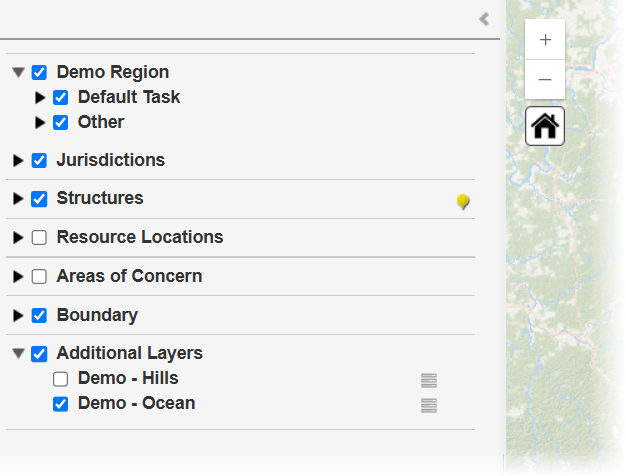The image size is (626, 476).
Task: Select the Other label
Action: click(101, 122)
